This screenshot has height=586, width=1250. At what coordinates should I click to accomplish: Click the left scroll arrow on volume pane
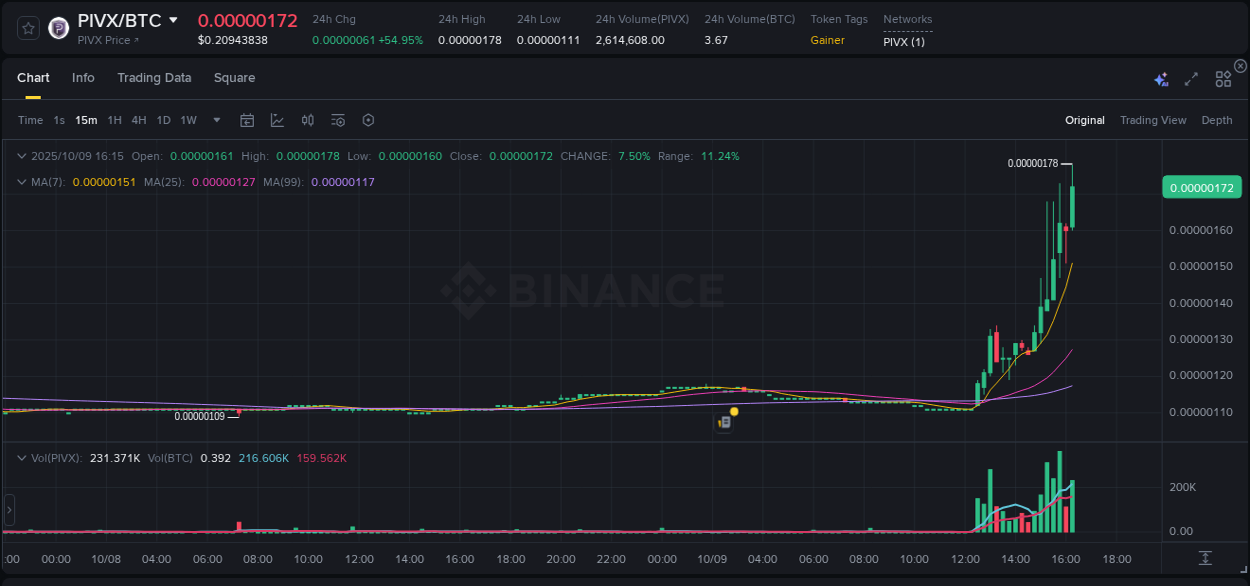(9, 510)
